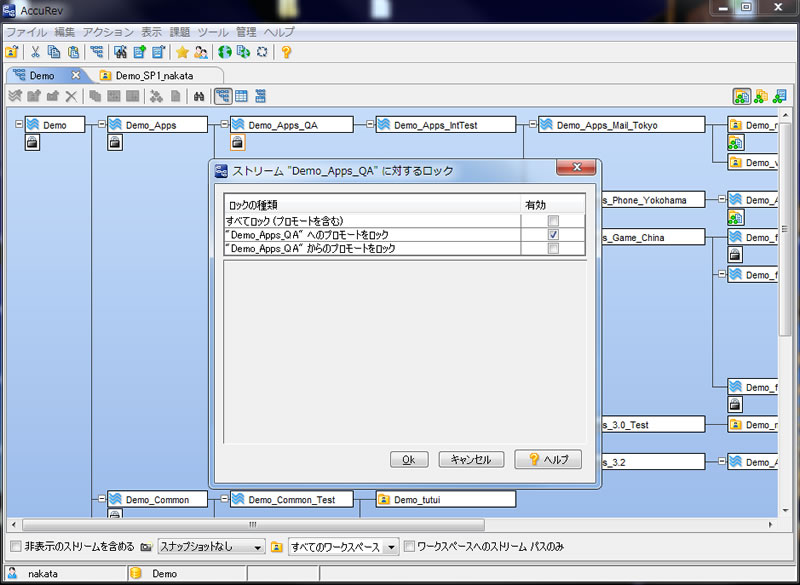Click the green globe icon
Image resolution: width=800 pixels, height=585 pixels.
point(224,52)
